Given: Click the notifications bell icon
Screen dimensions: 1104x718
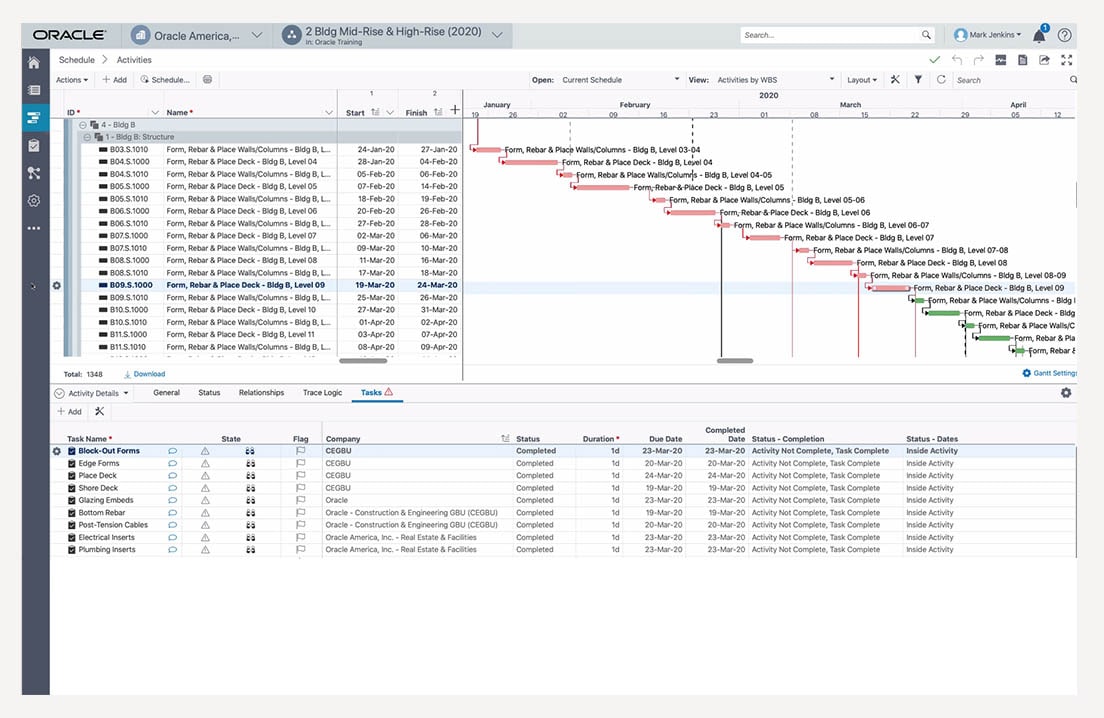Looking at the screenshot, I should point(1039,36).
